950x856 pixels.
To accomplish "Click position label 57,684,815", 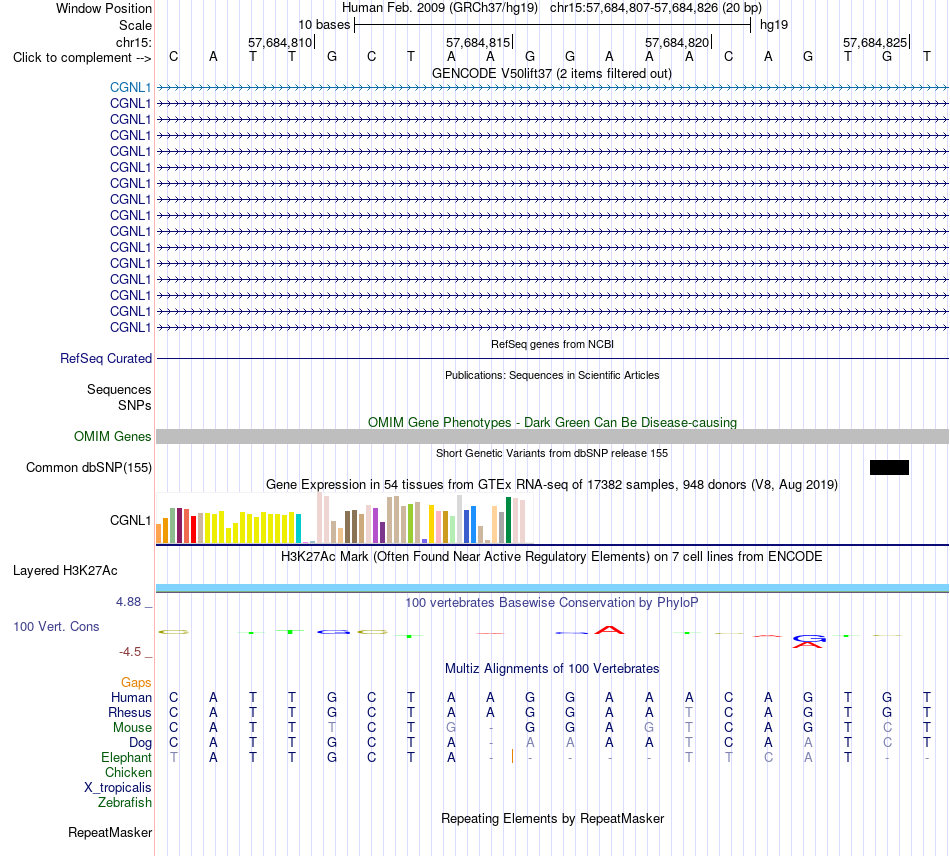I will tap(478, 42).
